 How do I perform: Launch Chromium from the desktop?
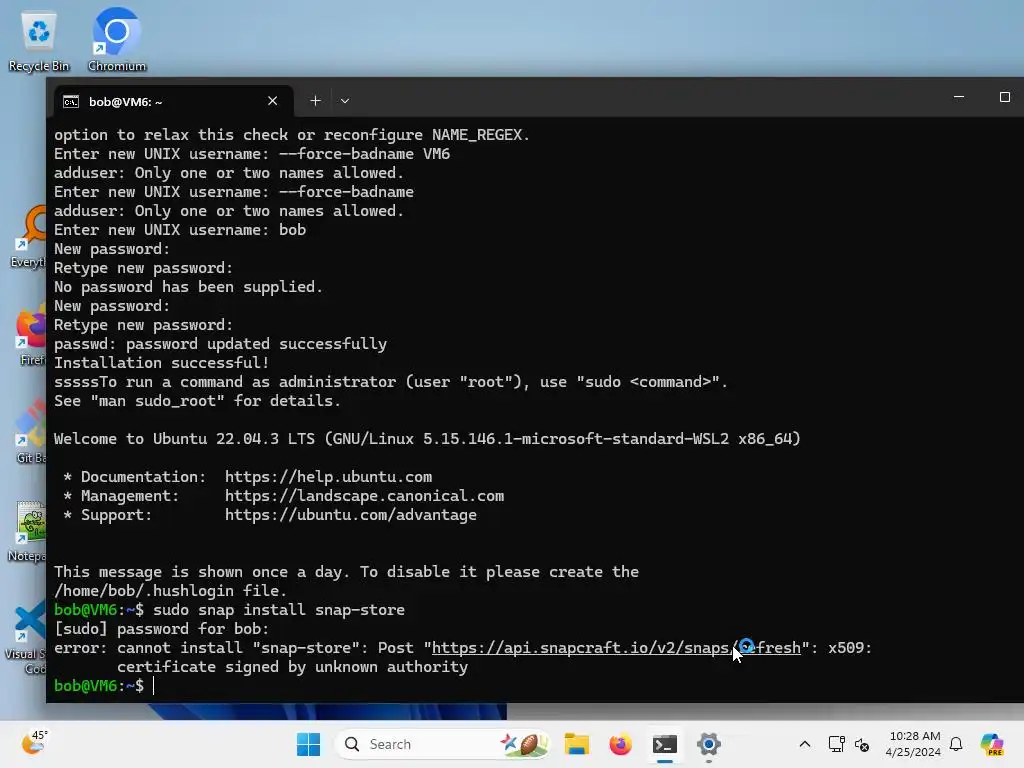coord(117,40)
